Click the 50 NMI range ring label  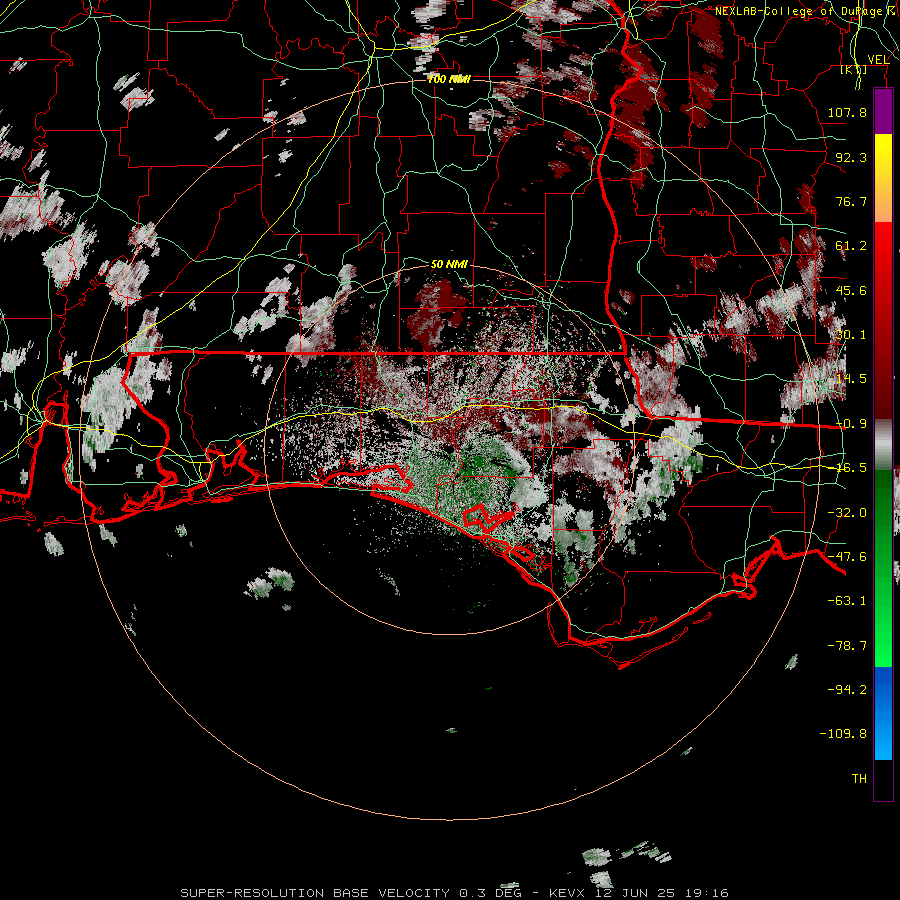[x=449, y=264]
